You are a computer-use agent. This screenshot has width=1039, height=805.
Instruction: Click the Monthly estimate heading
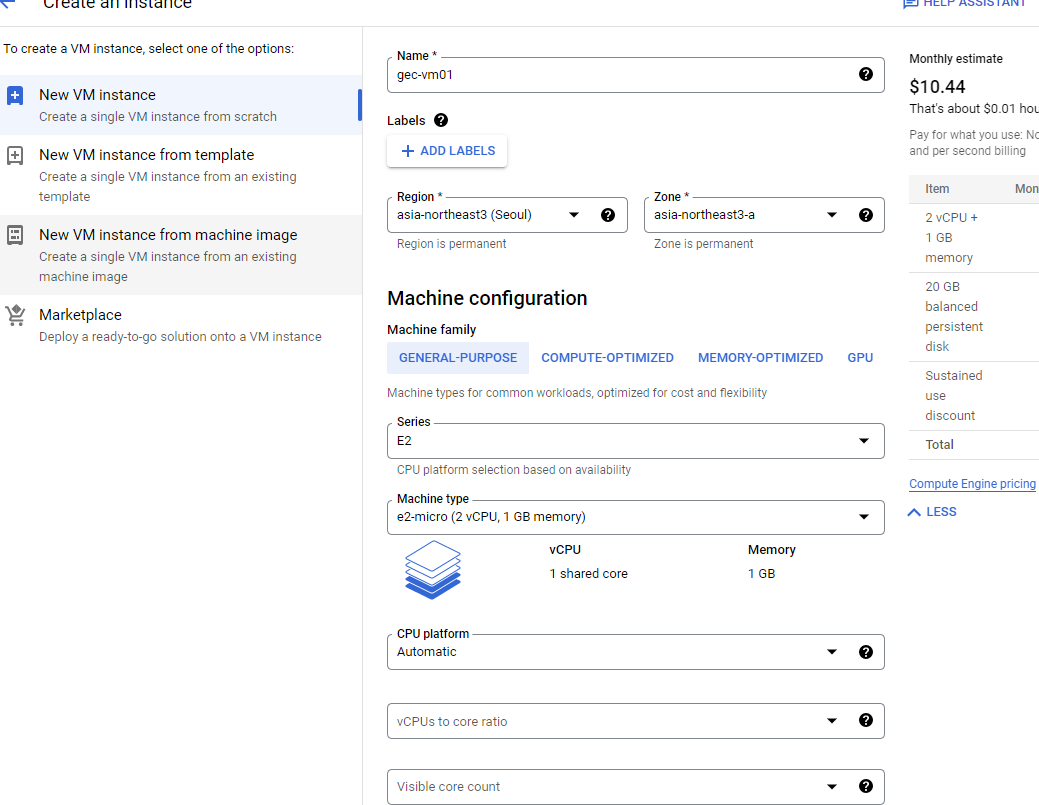[x=956, y=59]
